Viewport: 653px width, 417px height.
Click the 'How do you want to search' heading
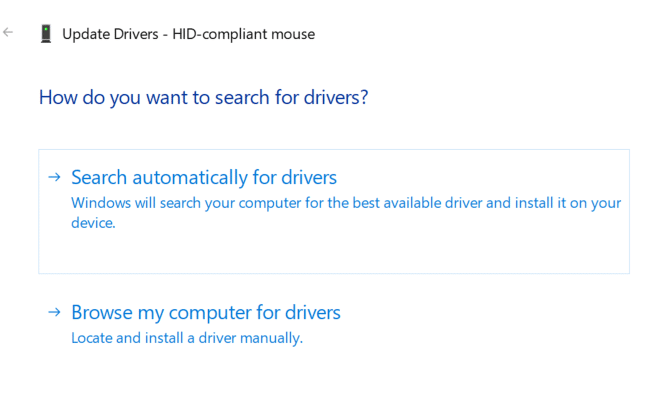(x=204, y=98)
